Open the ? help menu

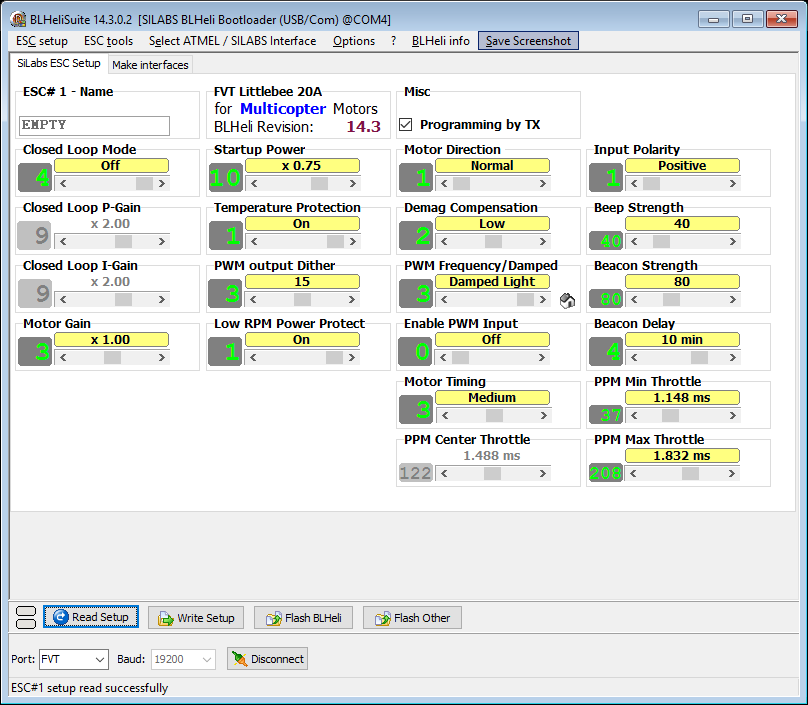(x=393, y=41)
